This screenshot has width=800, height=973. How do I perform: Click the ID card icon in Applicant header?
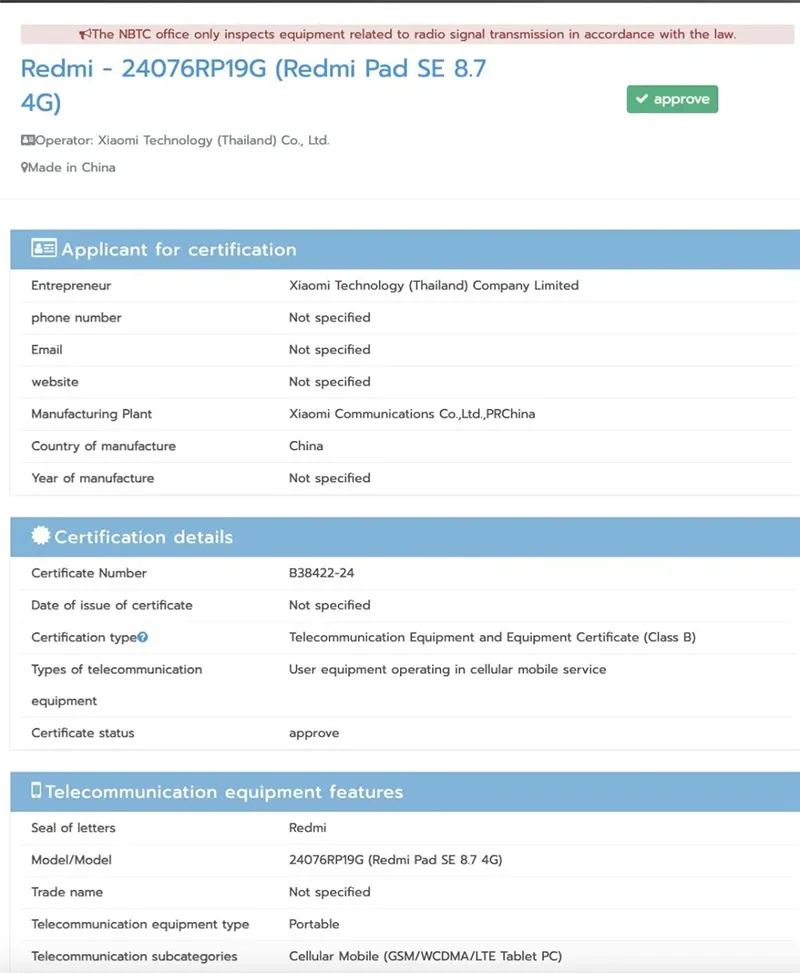click(43, 248)
